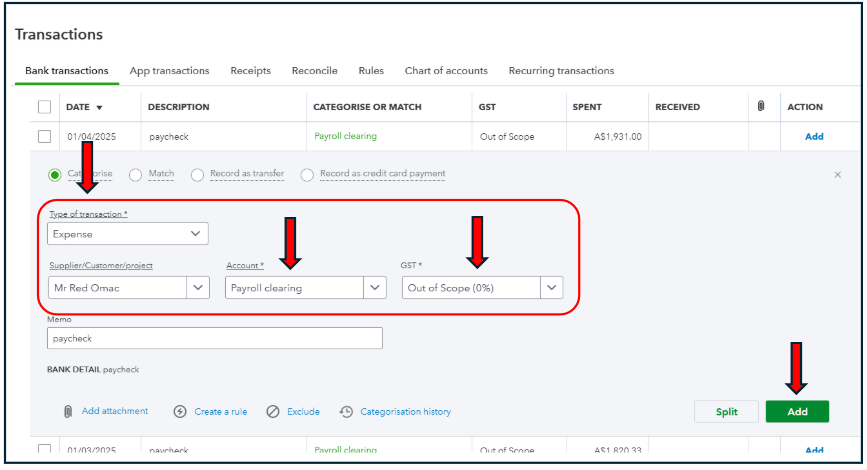Click the 01/04/2025 date cell
This screenshot has width=867, height=470.
point(92,137)
